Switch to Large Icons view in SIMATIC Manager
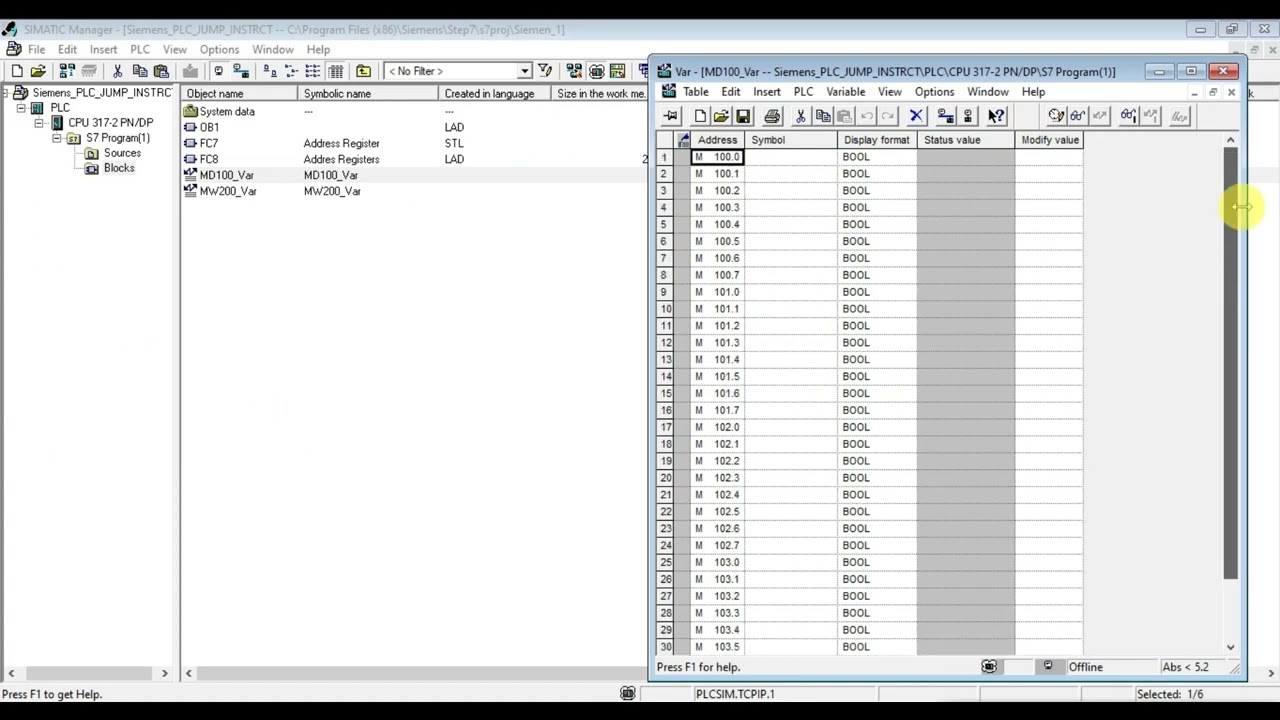This screenshot has height=720, width=1280. point(269,71)
